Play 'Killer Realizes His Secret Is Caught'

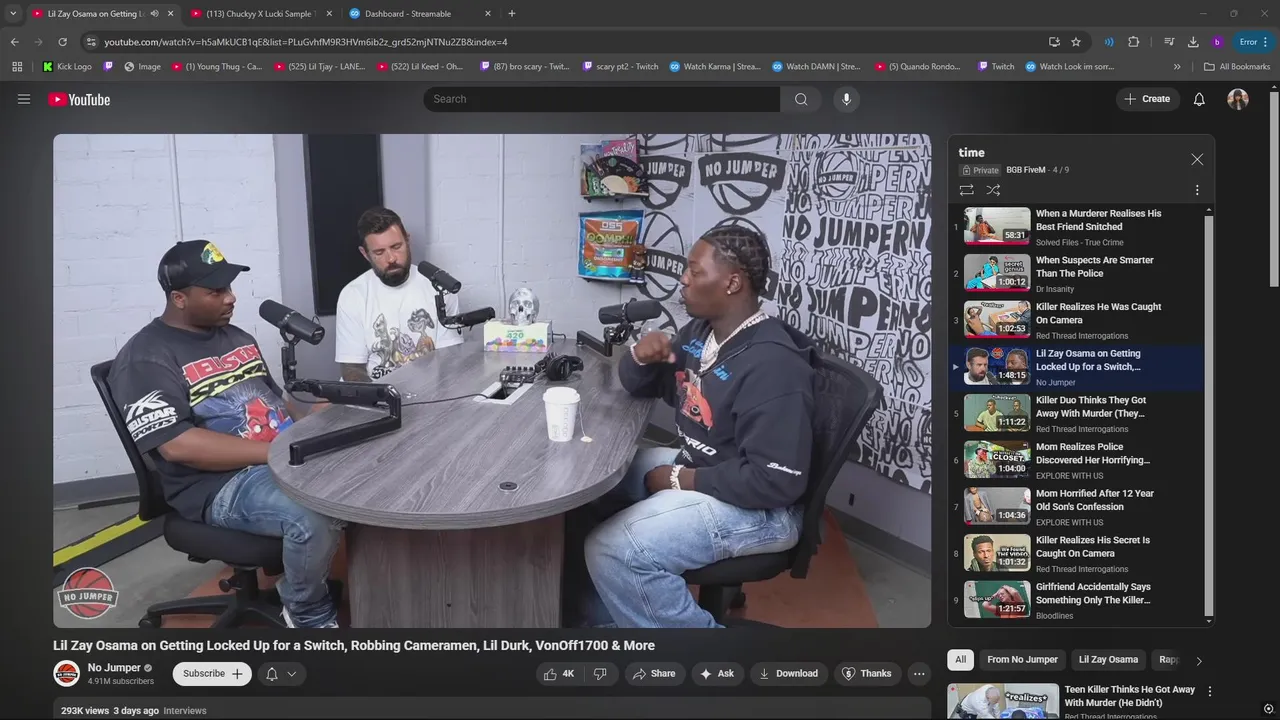click(1078, 554)
